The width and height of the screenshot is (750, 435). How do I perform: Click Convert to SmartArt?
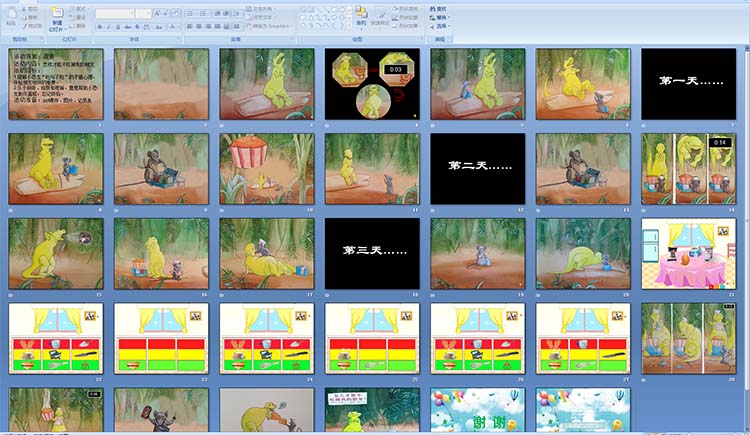269,26
